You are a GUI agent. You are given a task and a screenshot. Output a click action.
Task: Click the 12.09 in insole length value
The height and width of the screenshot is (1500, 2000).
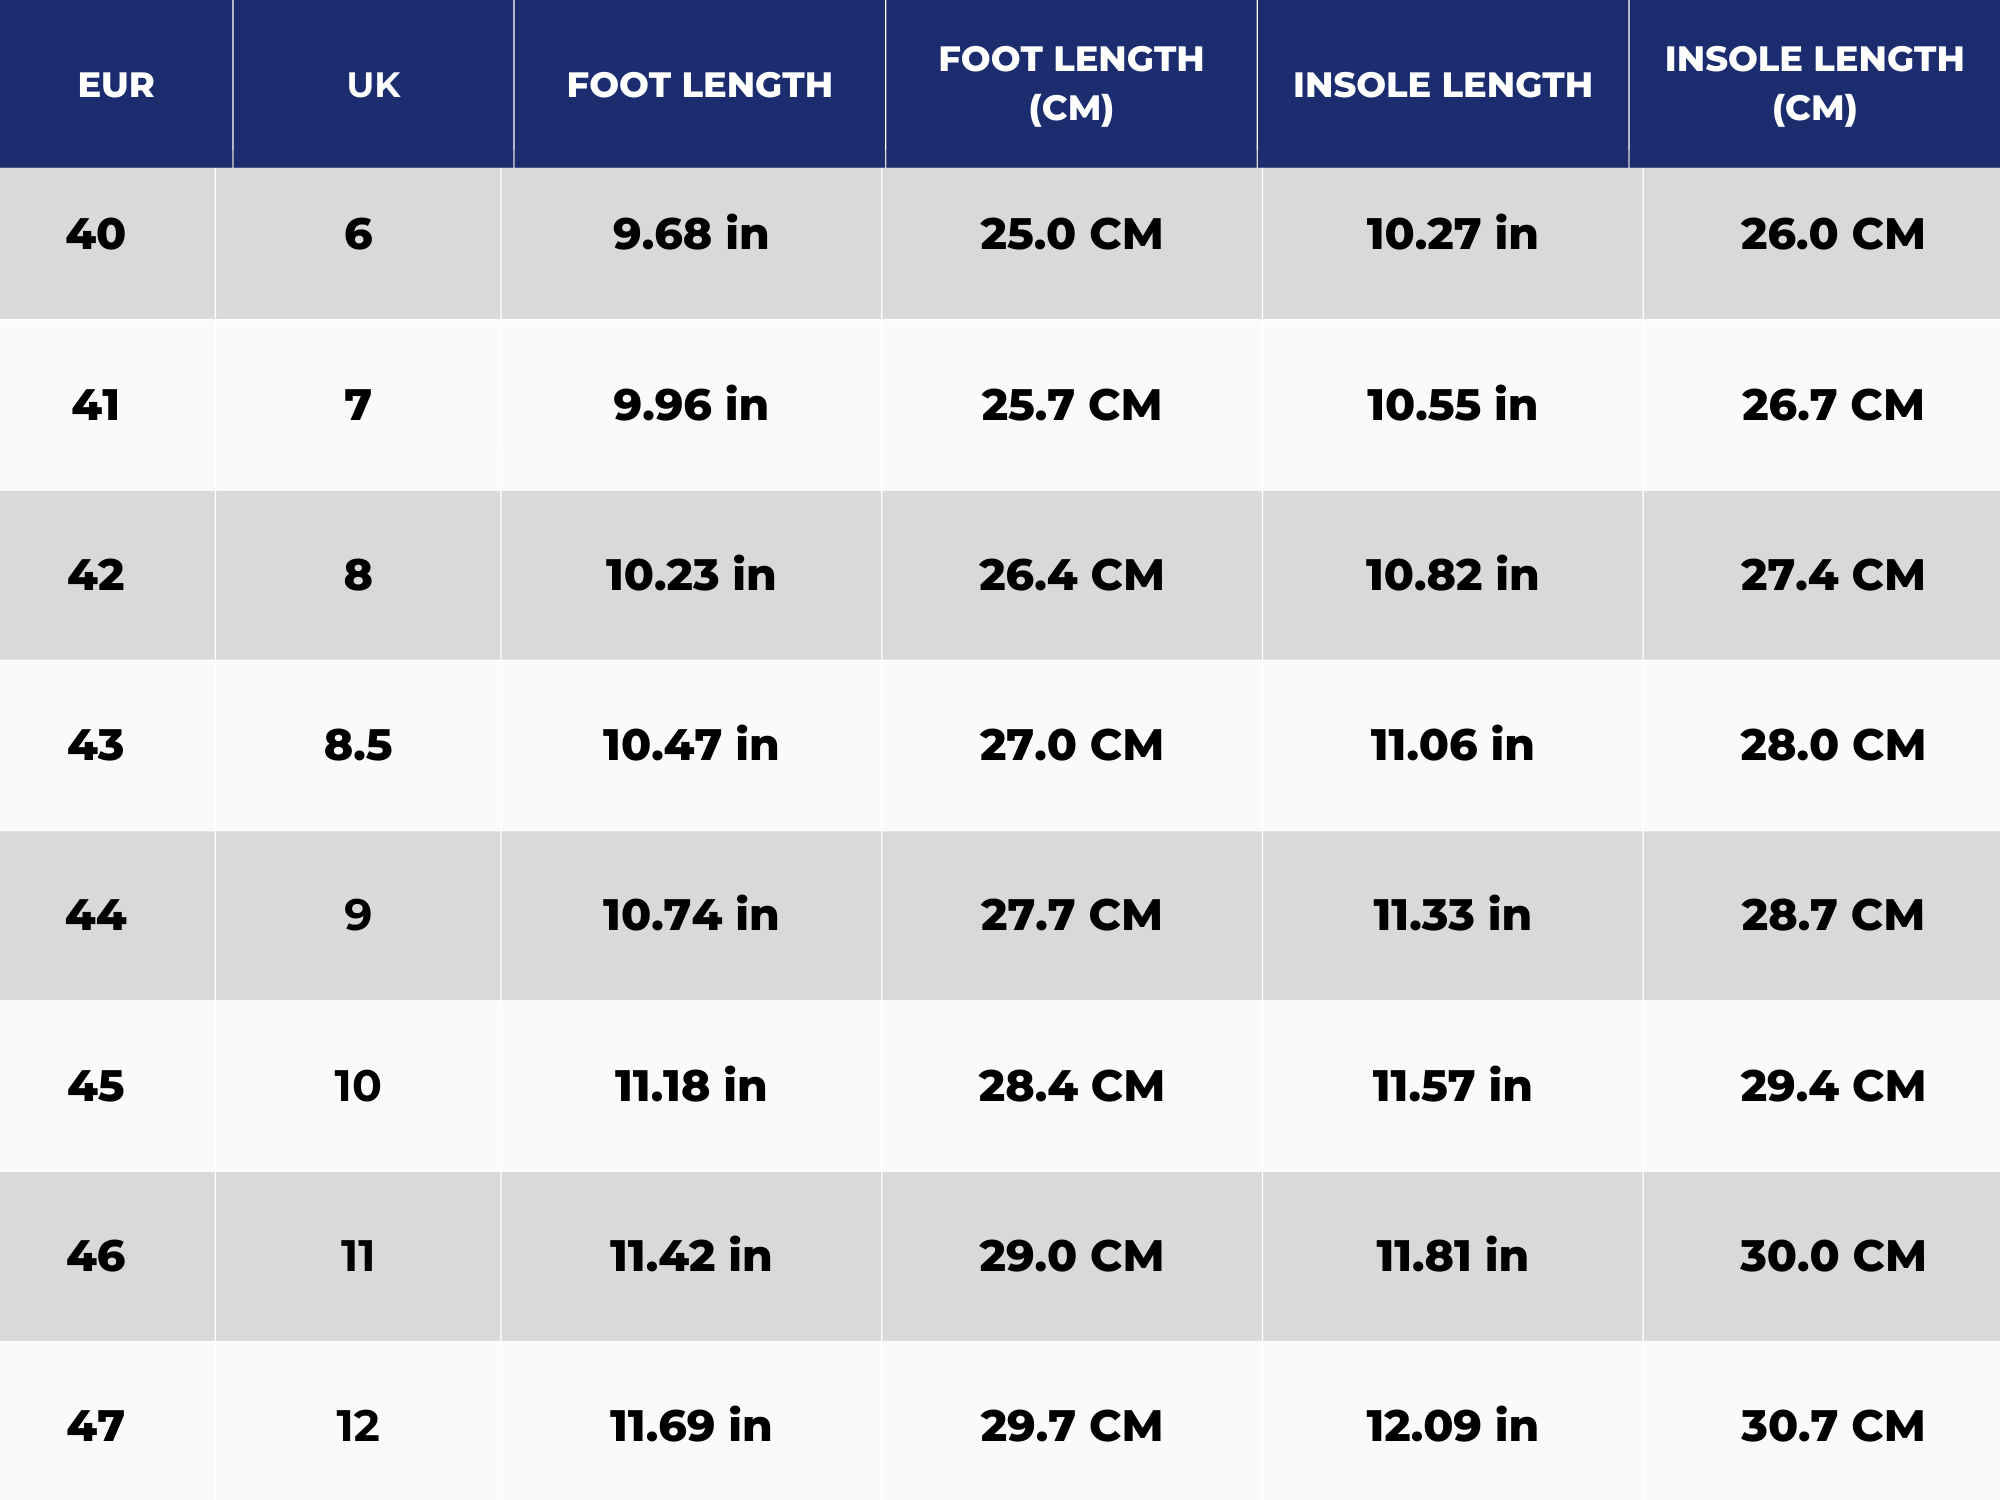(1452, 1427)
